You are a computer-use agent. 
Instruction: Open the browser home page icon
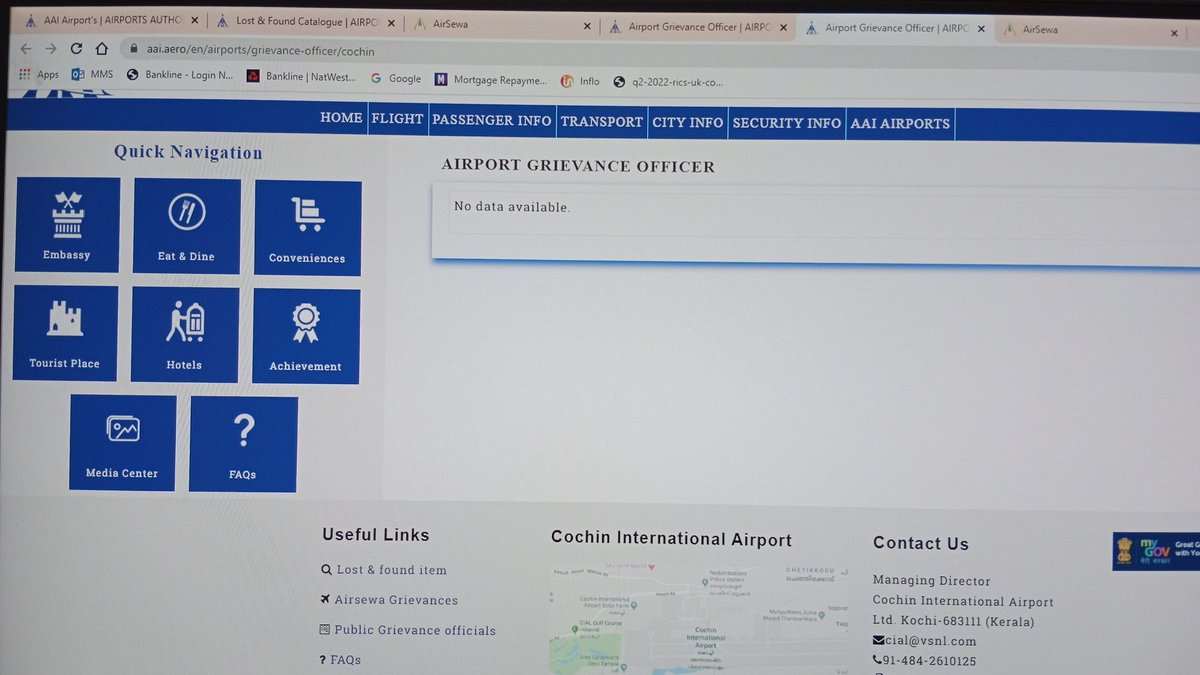click(101, 48)
